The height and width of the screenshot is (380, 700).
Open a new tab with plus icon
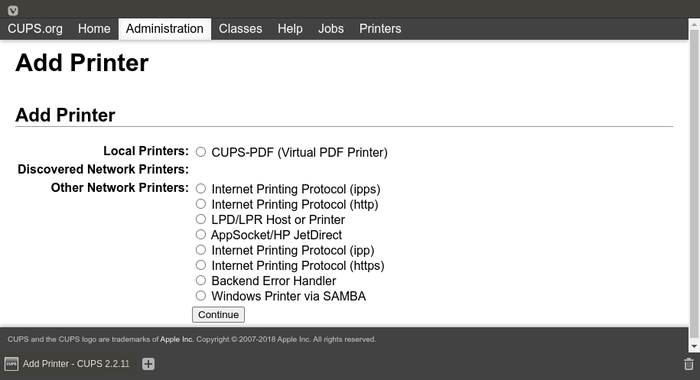click(x=148, y=364)
